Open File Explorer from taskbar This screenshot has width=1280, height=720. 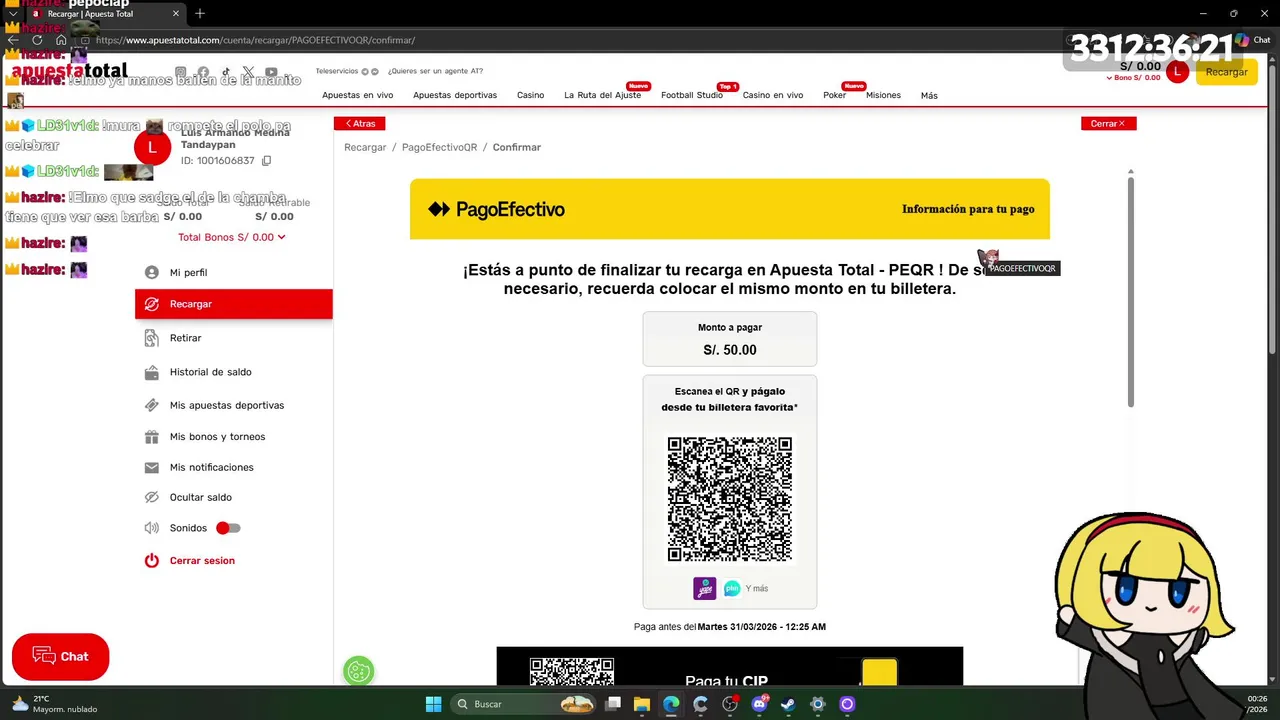642,704
